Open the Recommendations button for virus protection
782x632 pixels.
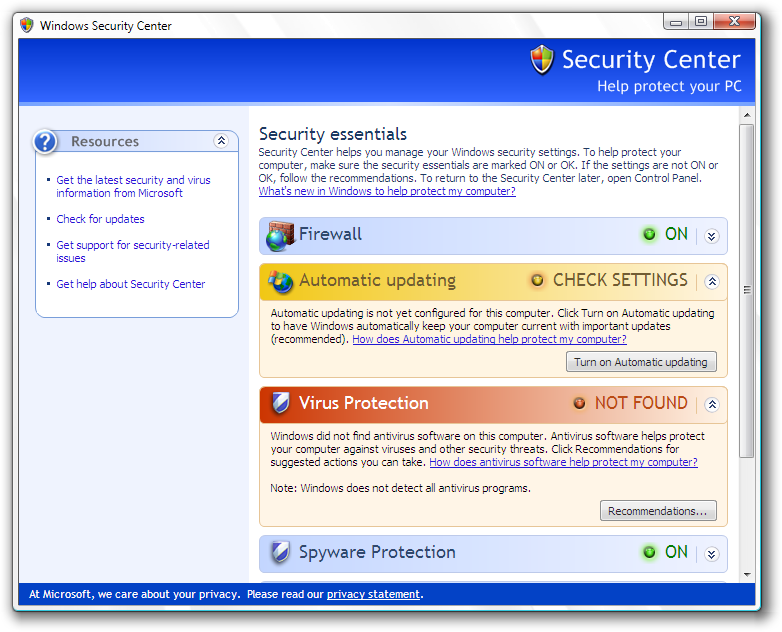(x=657, y=511)
